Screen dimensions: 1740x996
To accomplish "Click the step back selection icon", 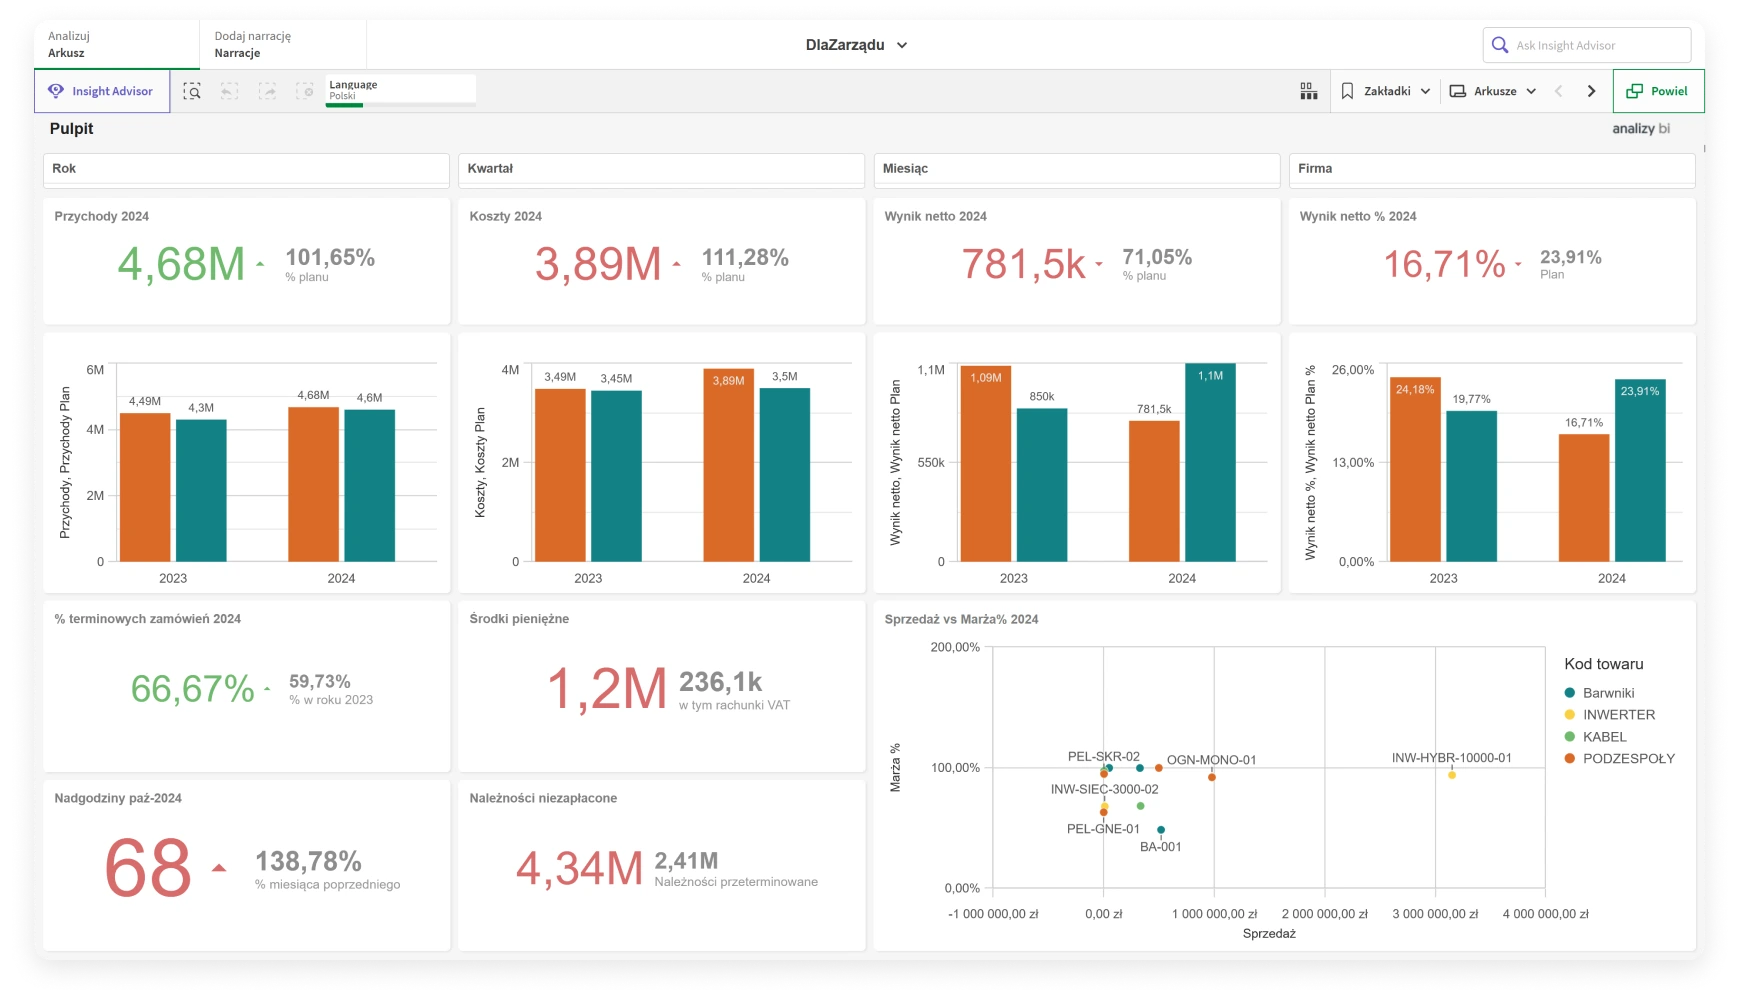I will click(229, 91).
